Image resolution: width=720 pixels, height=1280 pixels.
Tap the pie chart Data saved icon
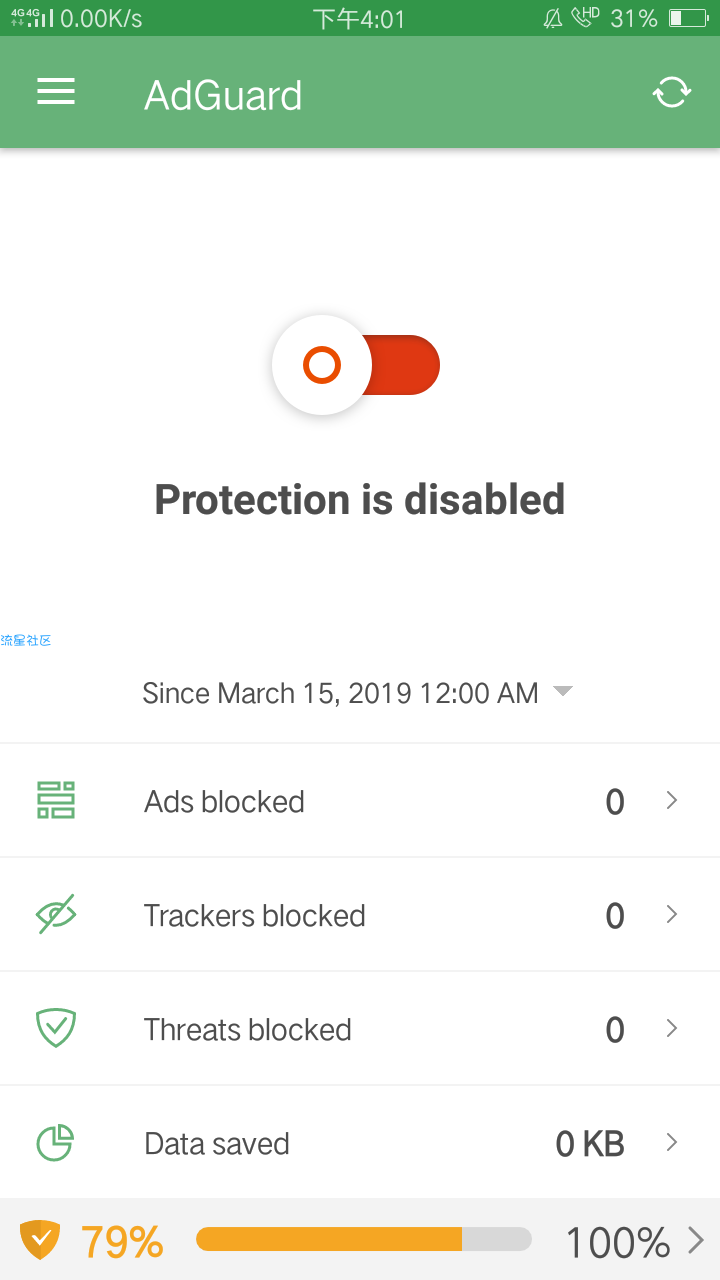(x=56, y=1142)
